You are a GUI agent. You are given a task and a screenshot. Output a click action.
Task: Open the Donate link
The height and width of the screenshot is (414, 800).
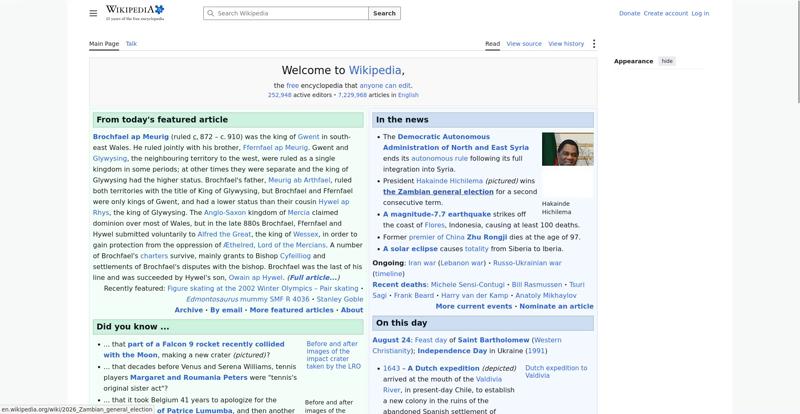(629, 13)
